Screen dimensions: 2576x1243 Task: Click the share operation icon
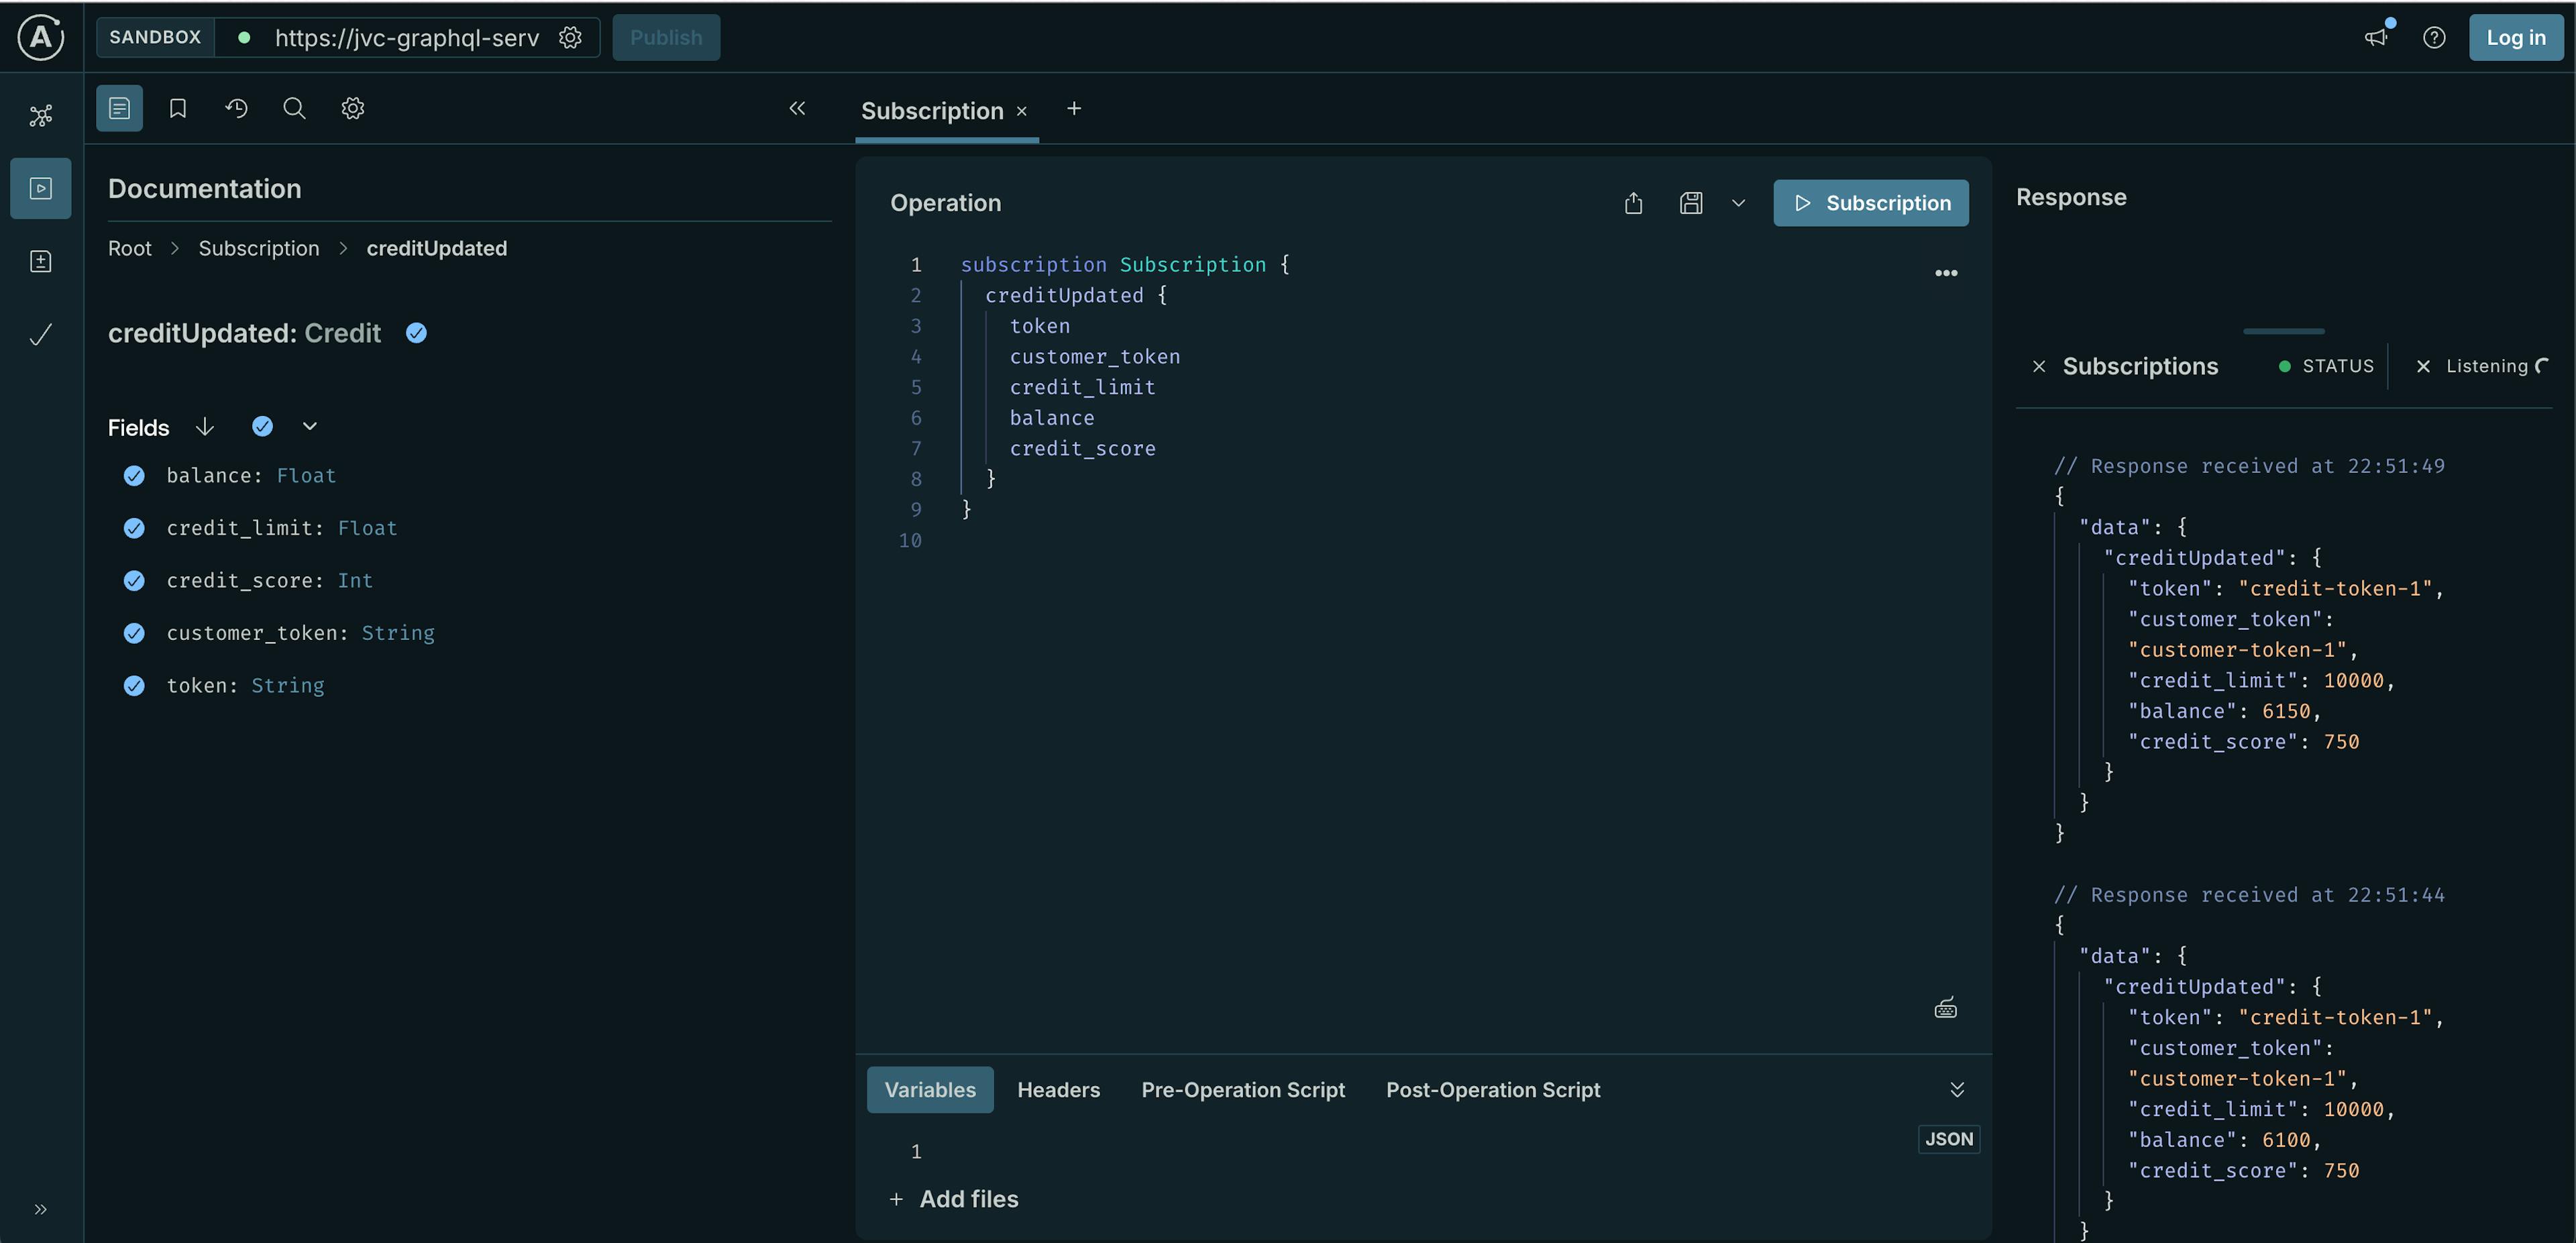point(1633,203)
